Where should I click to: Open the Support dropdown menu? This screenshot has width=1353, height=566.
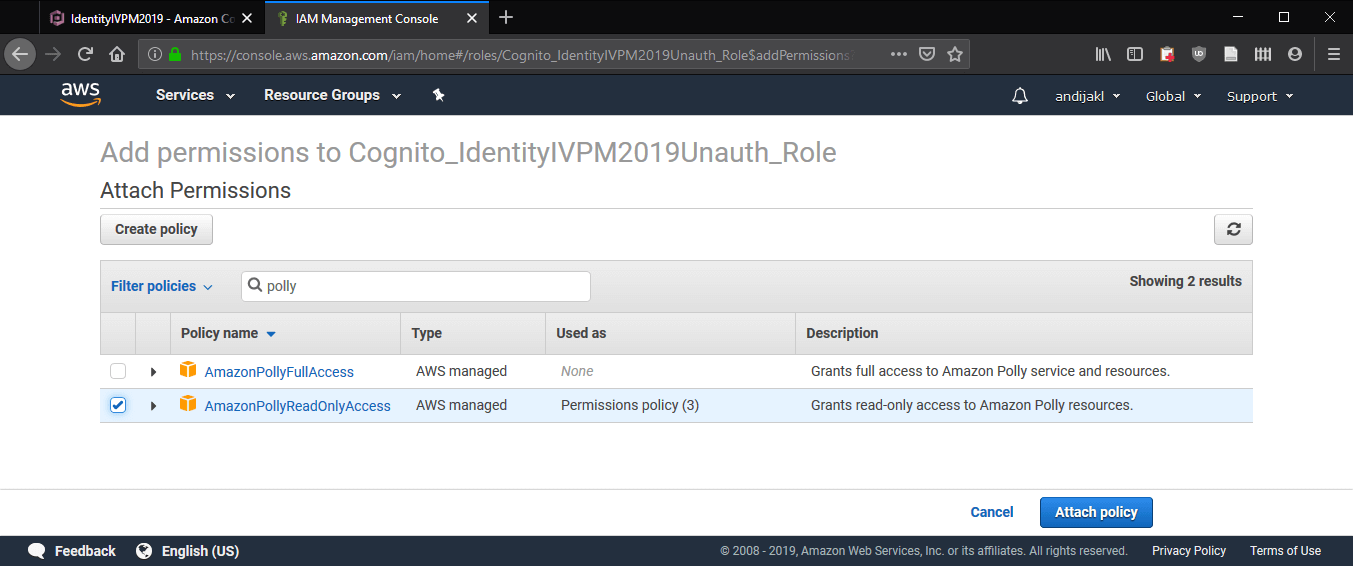point(1260,96)
